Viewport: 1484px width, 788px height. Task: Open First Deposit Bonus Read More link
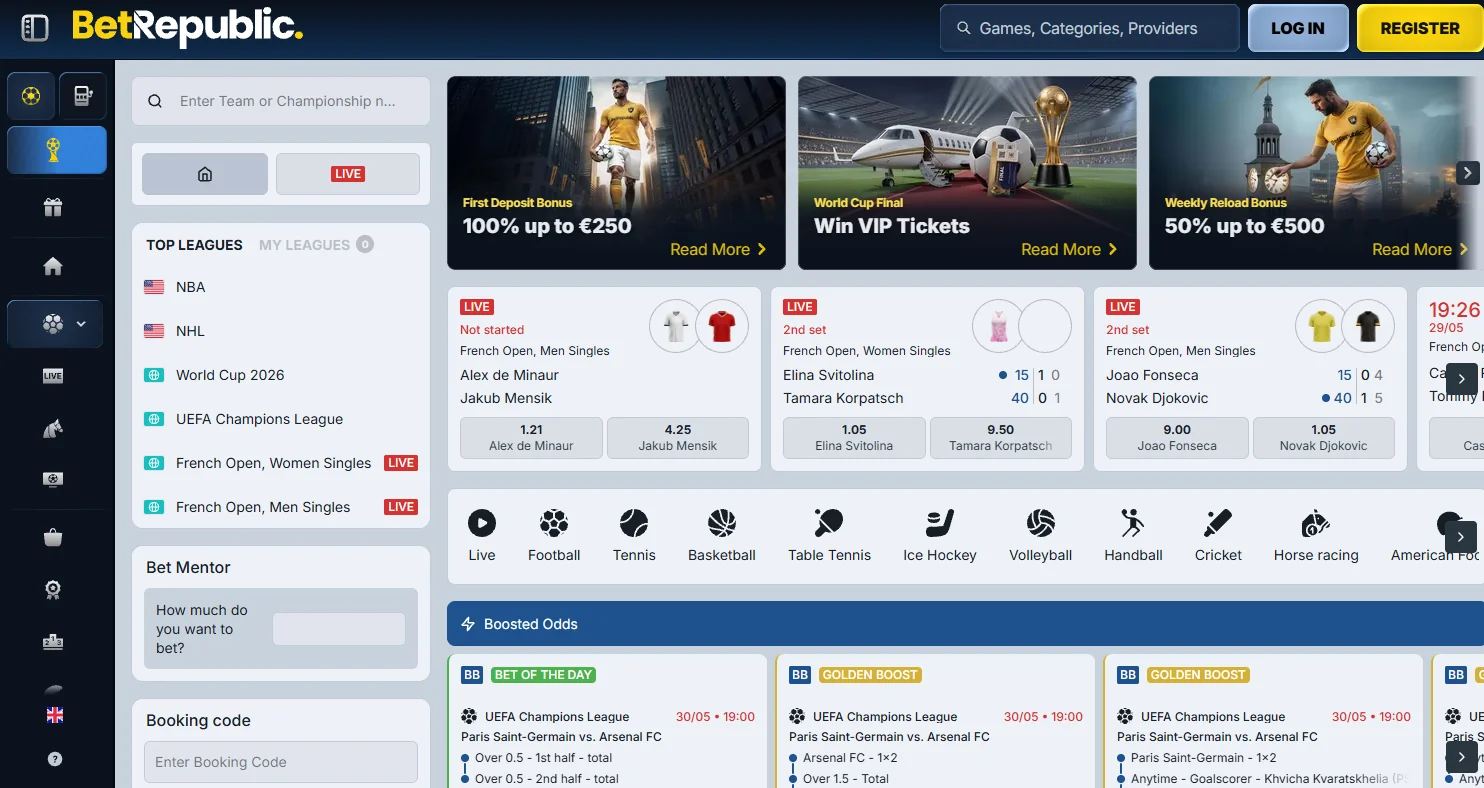[718, 249]
